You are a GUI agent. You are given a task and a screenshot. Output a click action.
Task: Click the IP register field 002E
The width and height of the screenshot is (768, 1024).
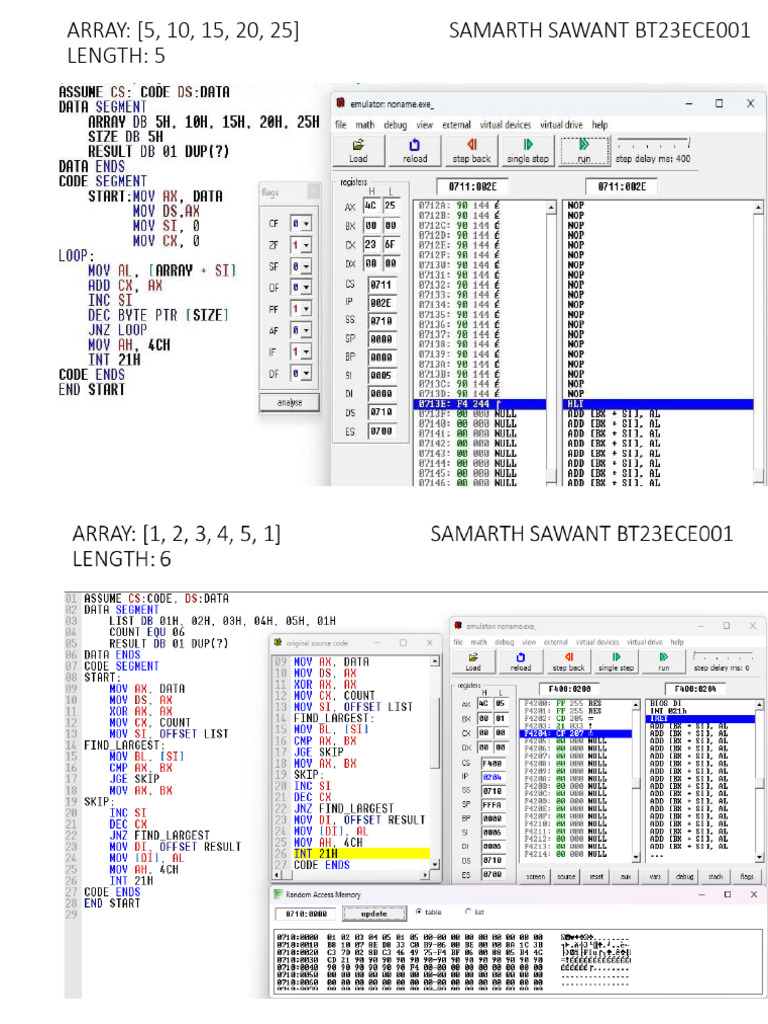point(381,302)
